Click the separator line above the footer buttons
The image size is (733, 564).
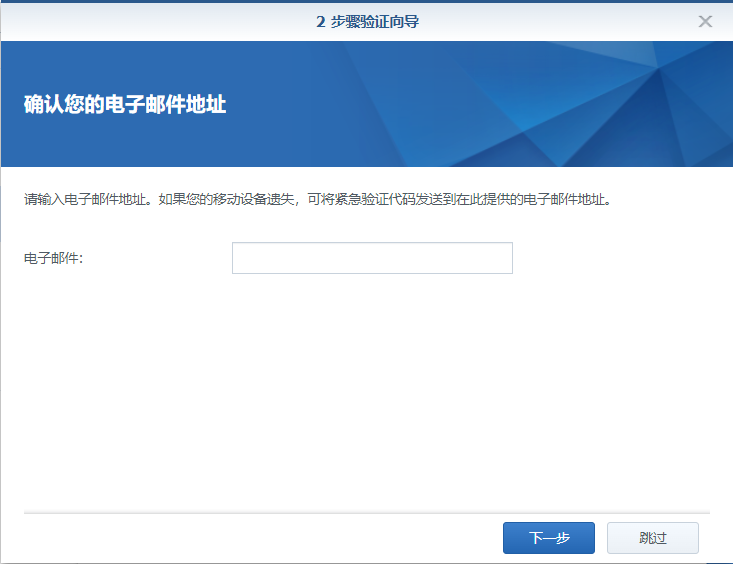366,513
